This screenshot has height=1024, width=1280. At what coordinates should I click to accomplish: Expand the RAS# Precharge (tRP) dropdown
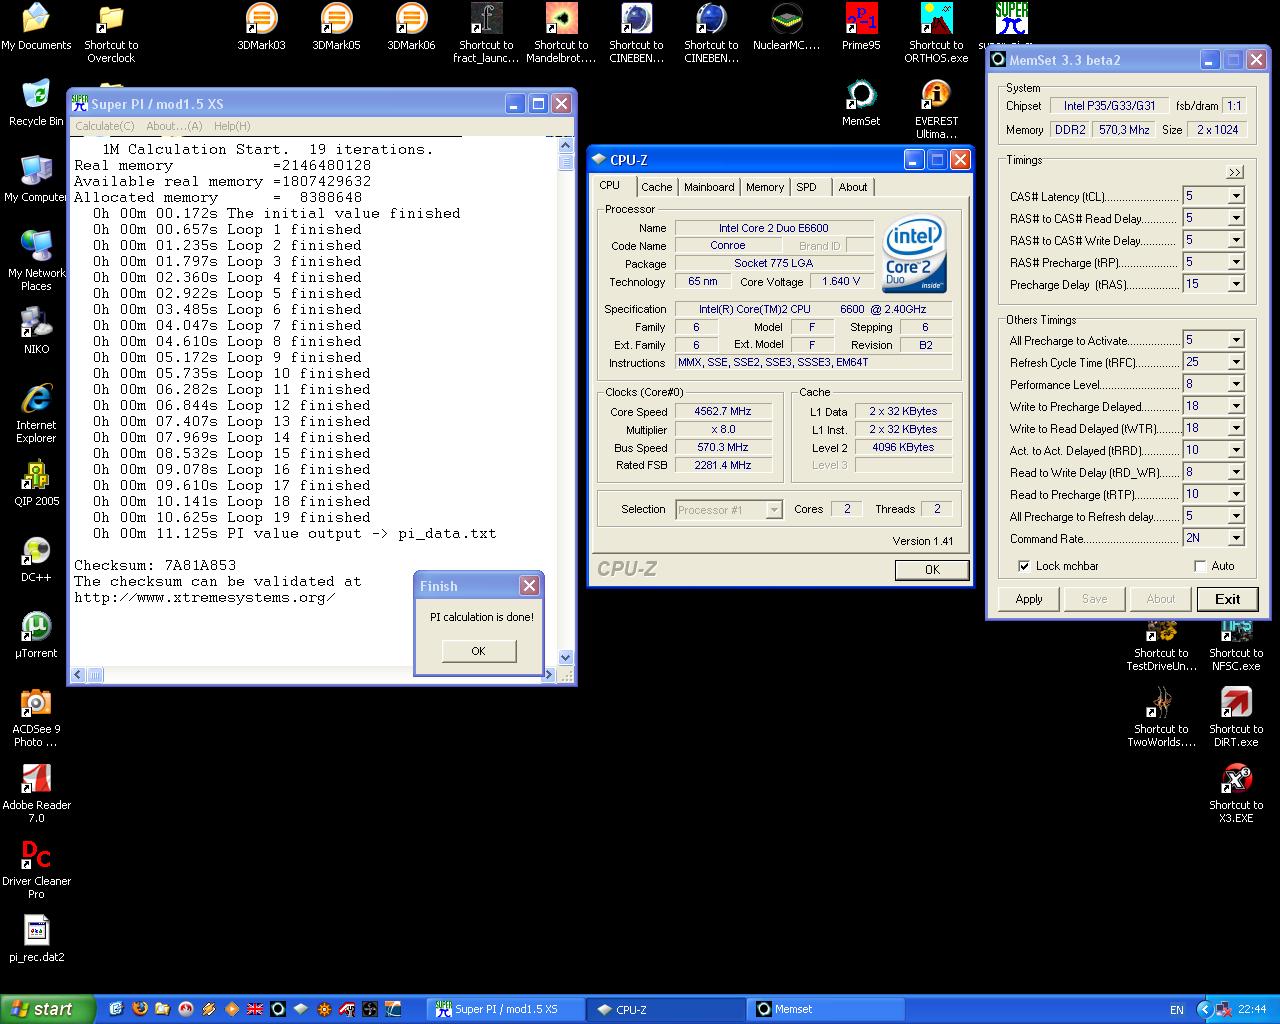point(1236,262)
